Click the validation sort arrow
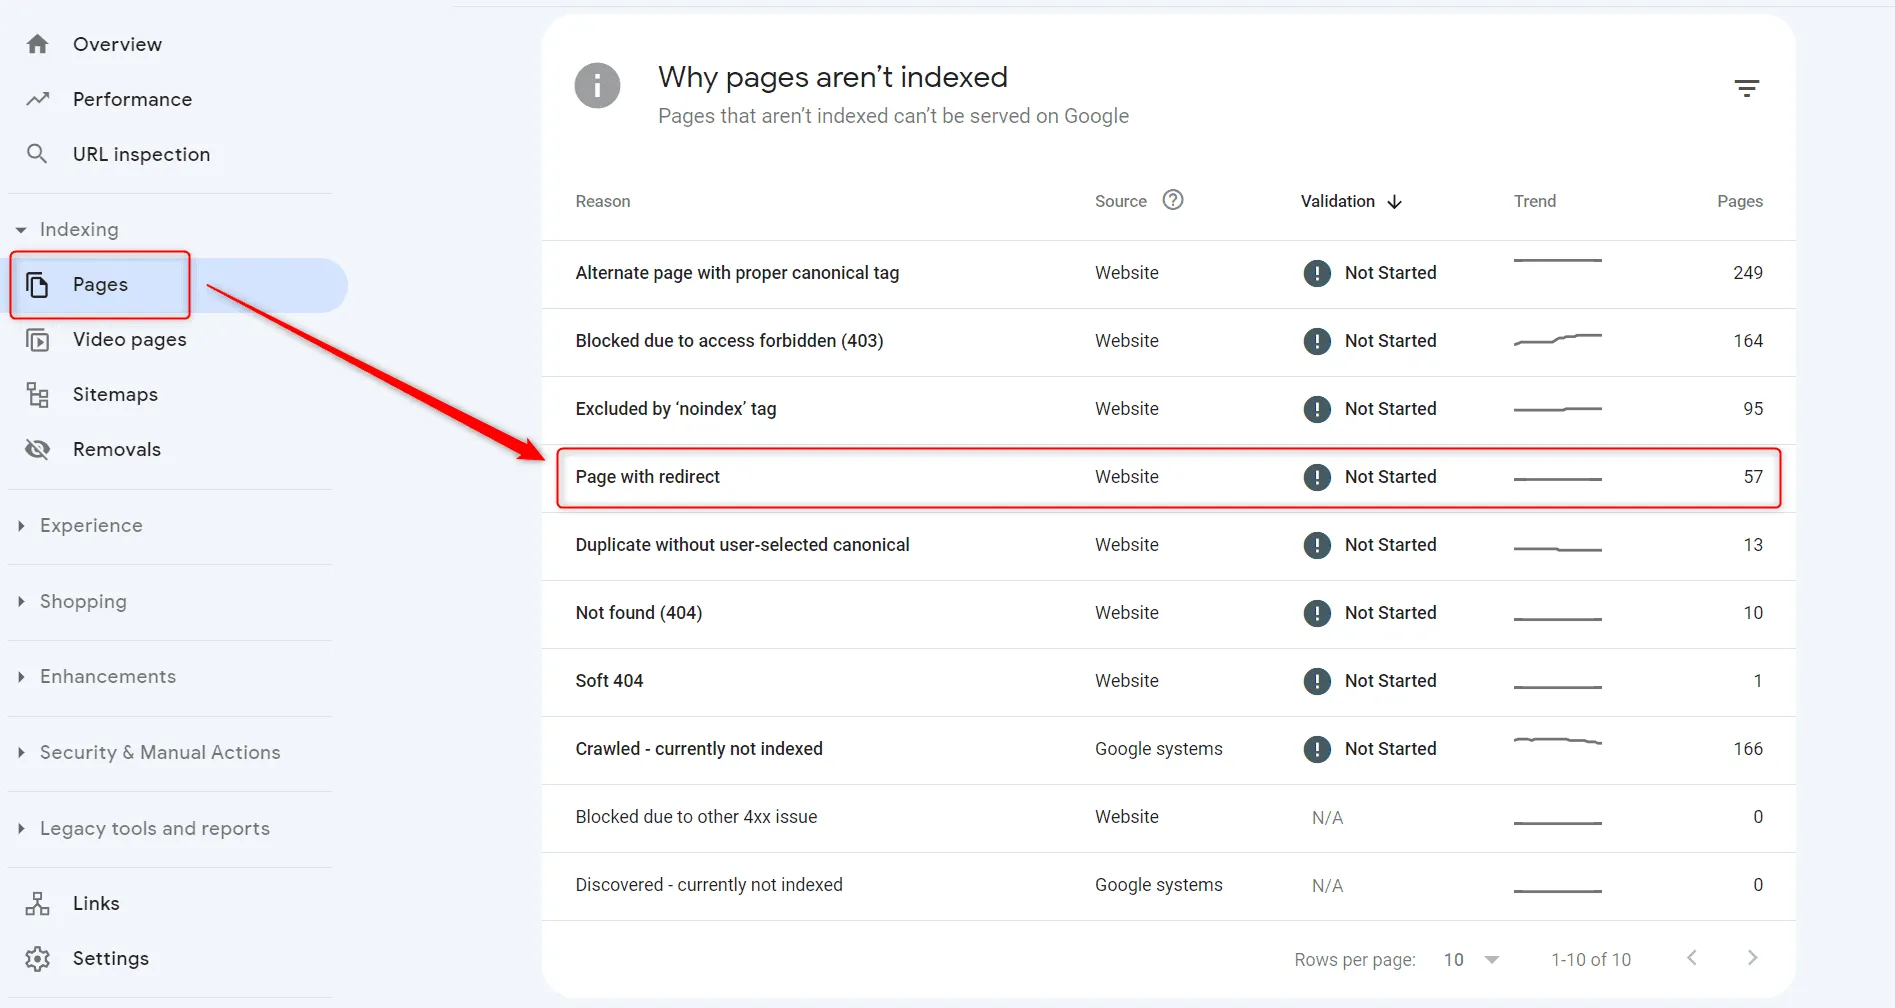 tap(1395, 202)
